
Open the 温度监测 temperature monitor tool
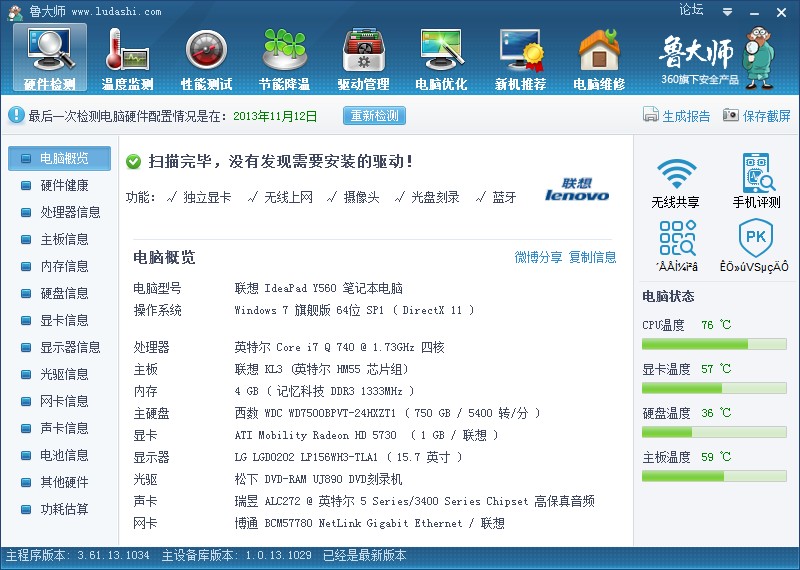click(x=128, y=58)
